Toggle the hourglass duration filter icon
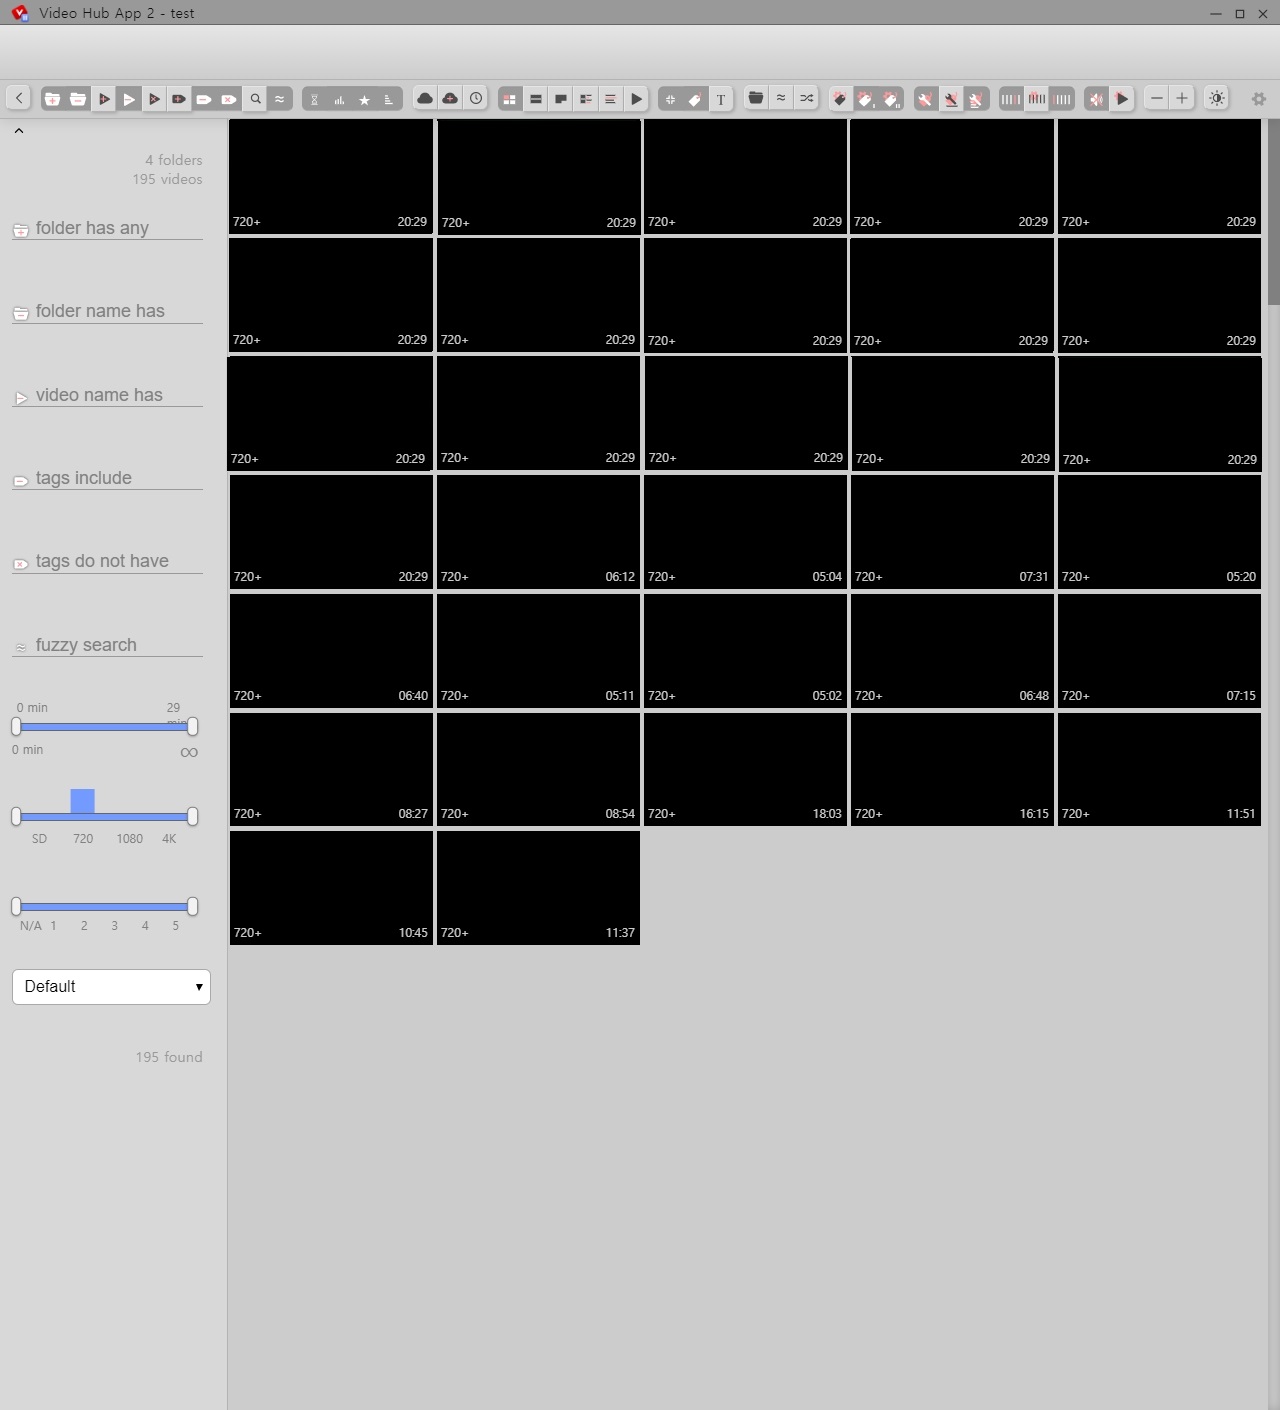Viewport: 1280px width, 1410px height. (314, 99)
